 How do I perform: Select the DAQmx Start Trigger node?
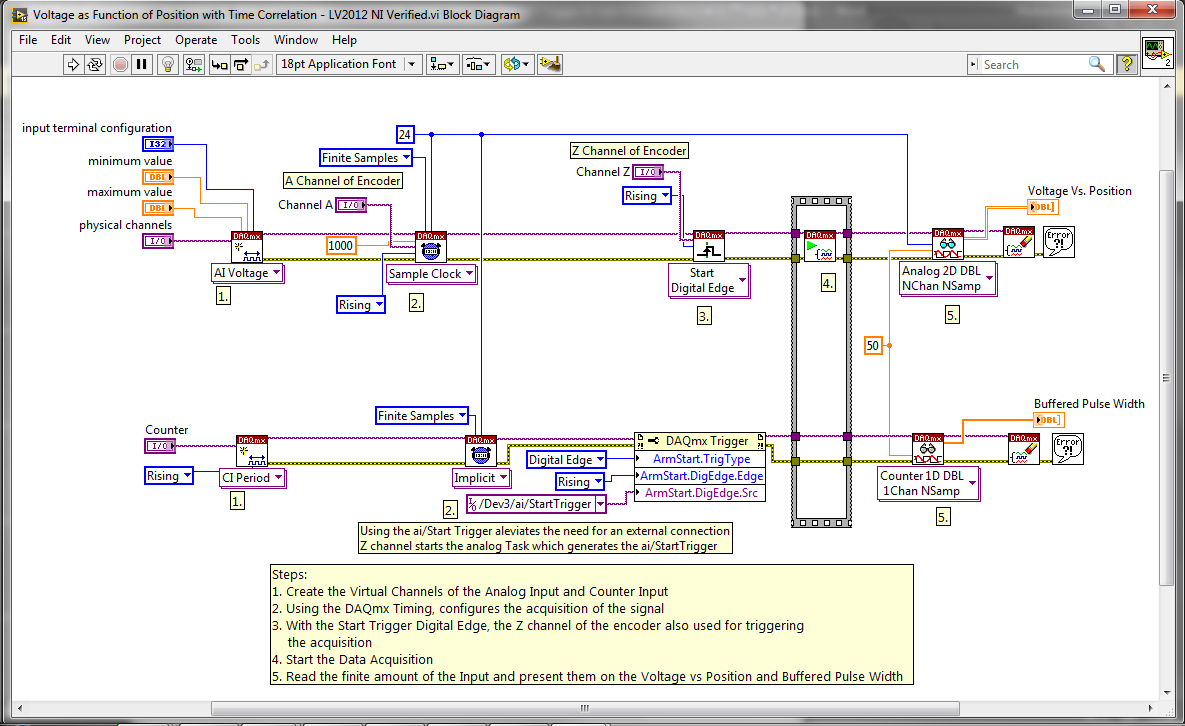coord(709,246)
